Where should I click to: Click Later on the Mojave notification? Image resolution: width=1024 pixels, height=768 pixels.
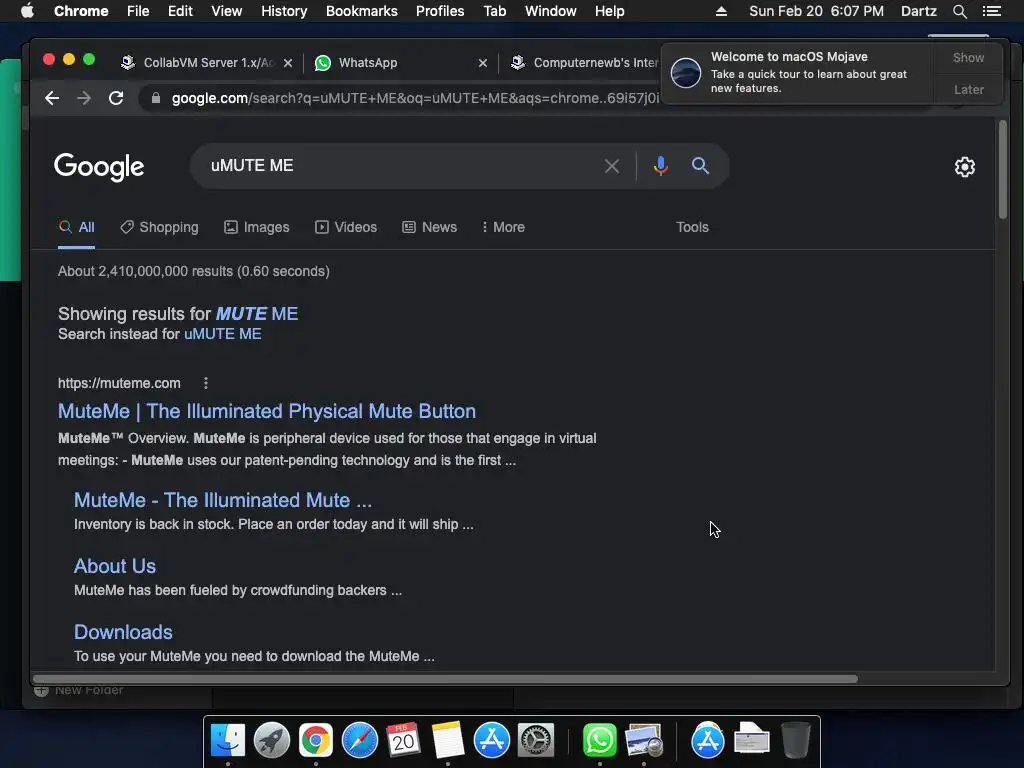pos(968,89)
